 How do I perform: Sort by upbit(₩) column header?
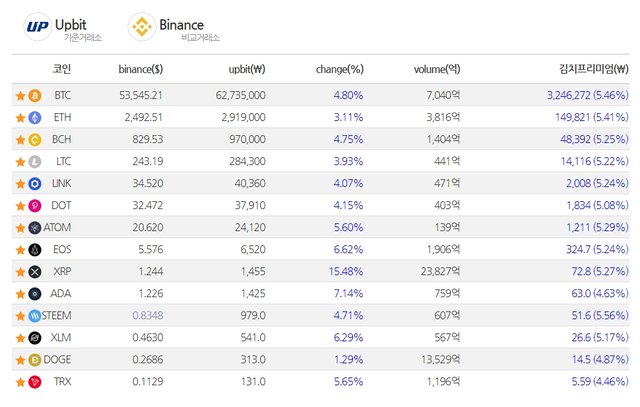click(x=247, y=69)
